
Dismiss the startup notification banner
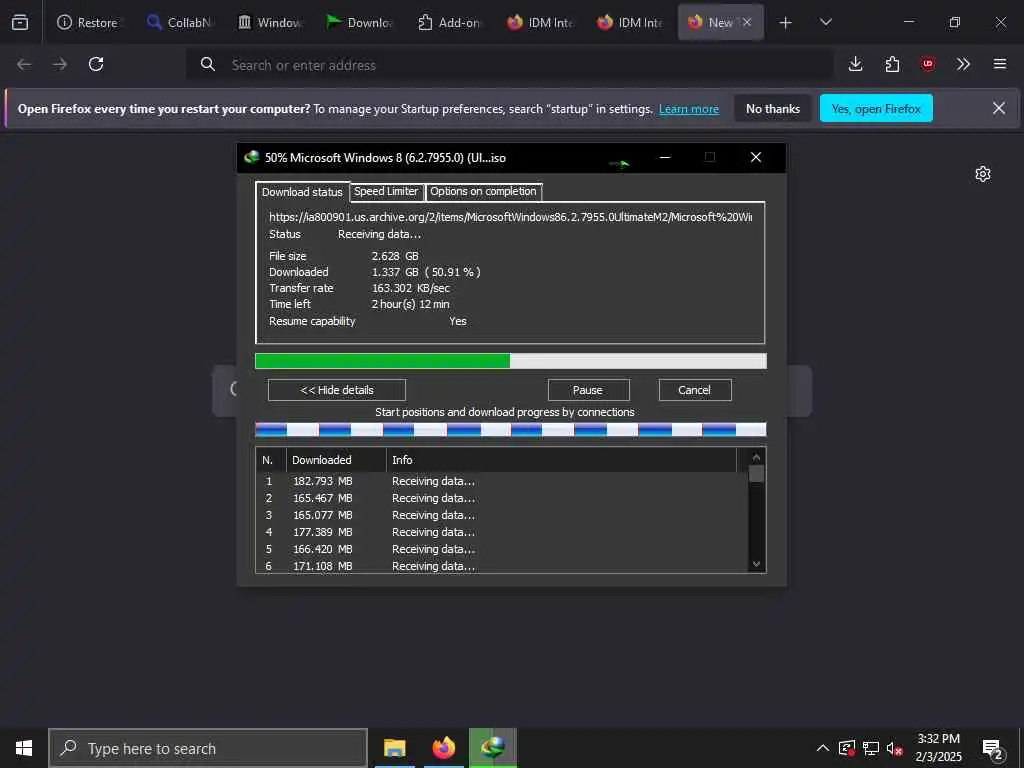click(999, 108)
